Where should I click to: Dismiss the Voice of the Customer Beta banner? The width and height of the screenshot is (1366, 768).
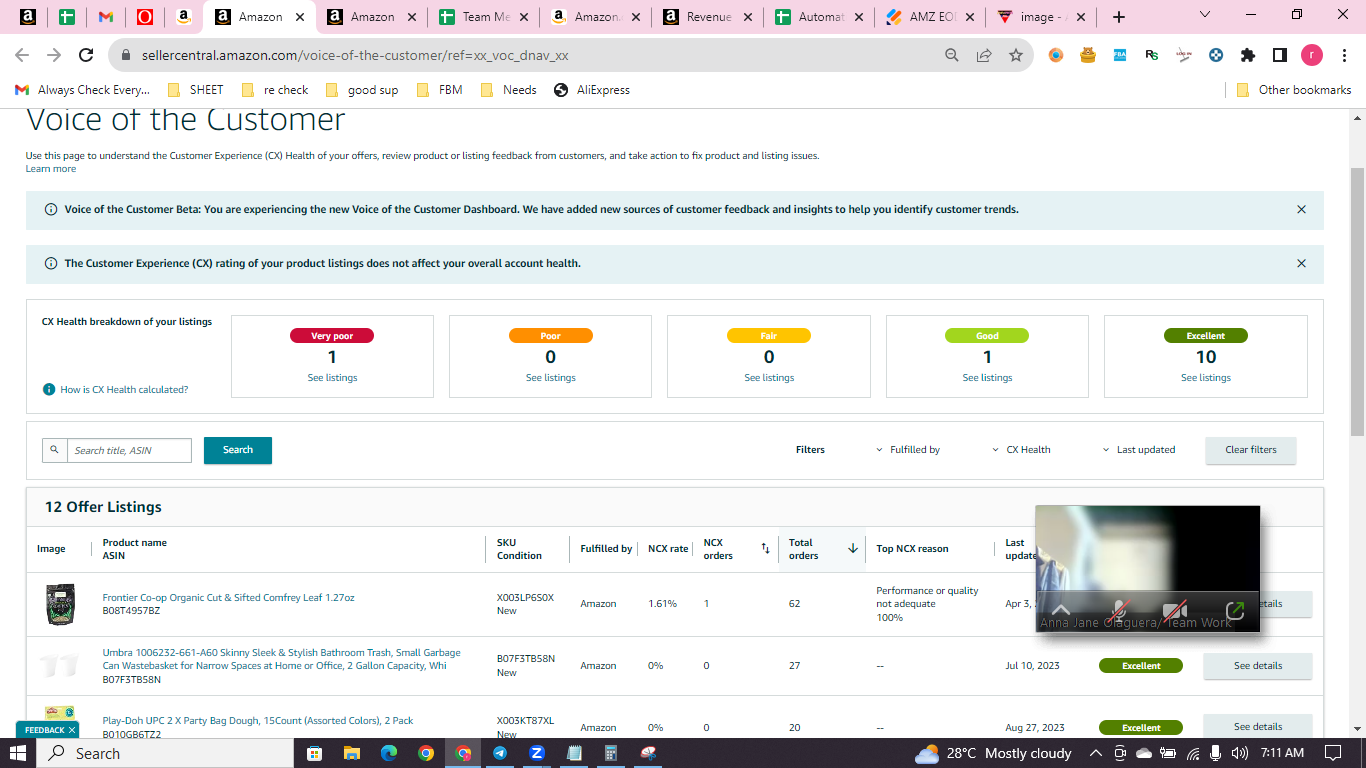click(x=1301, y=210)
